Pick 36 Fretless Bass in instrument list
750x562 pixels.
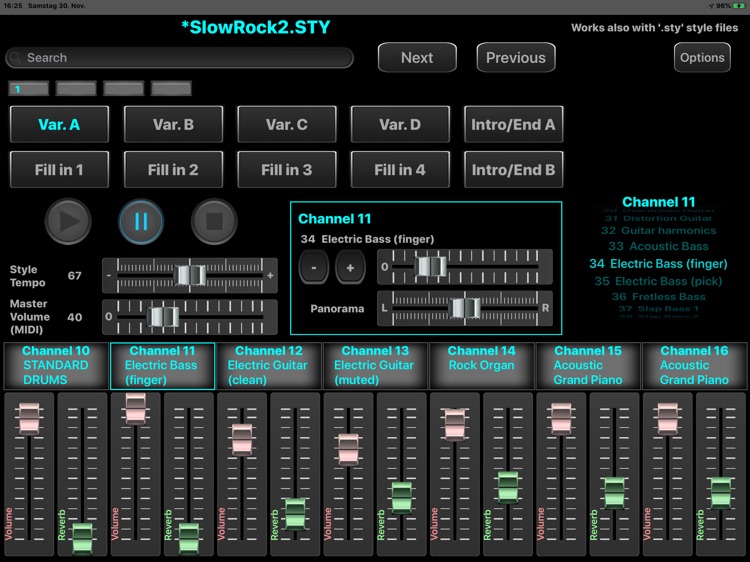[x=658, y=297]
